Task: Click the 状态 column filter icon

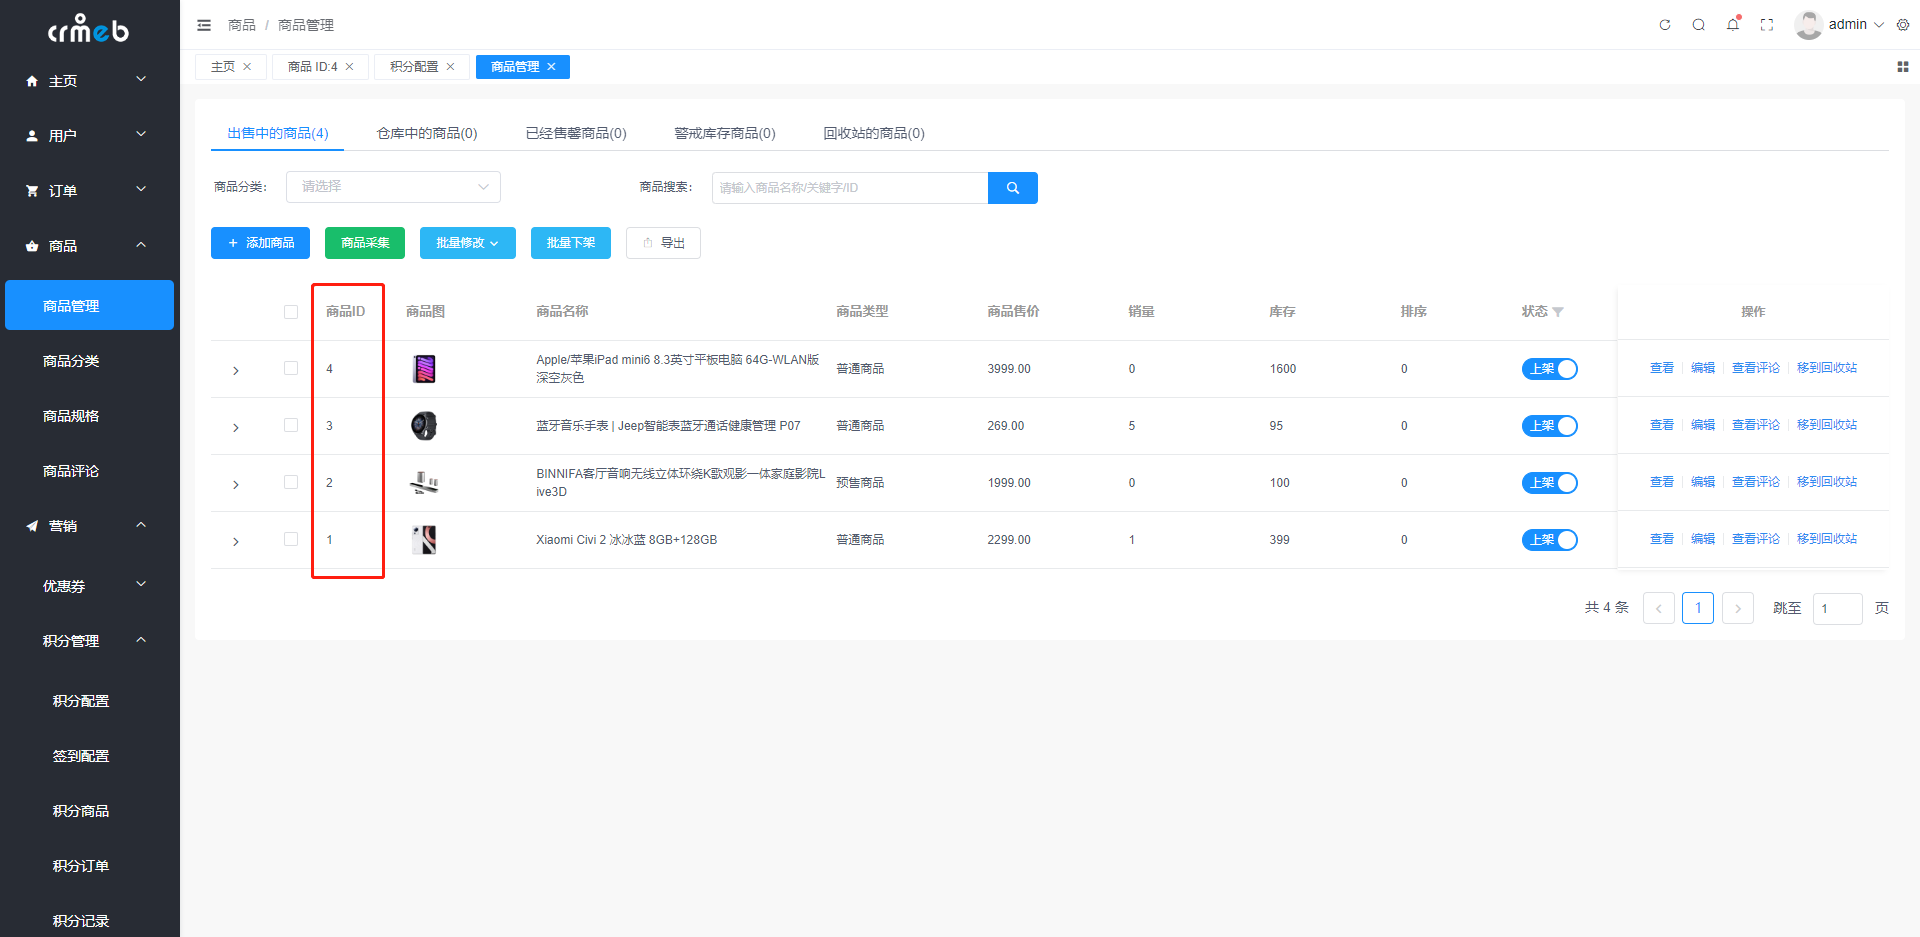Action: (x=1557, y=312)
